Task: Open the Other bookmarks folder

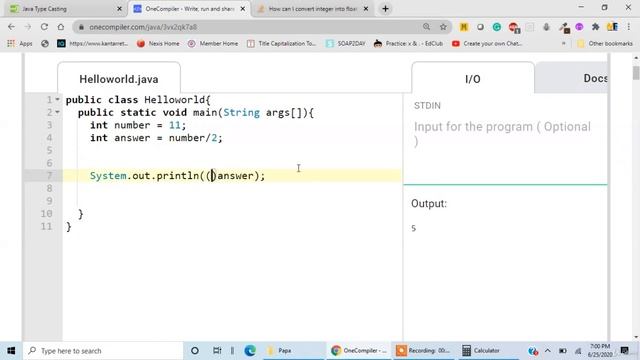Action: tap(605, 43)
